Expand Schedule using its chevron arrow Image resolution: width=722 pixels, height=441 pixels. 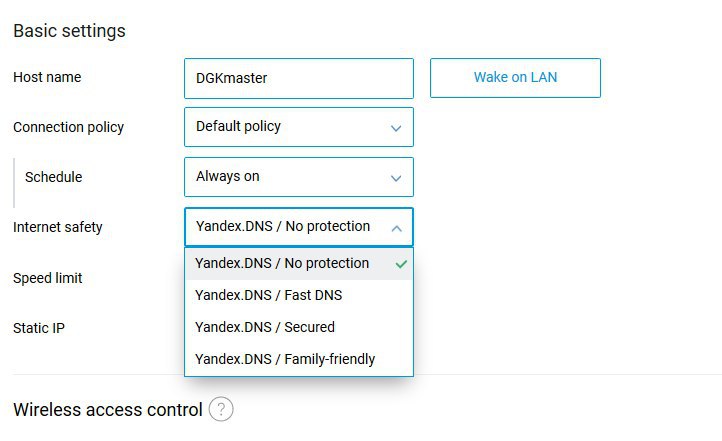[396, 178]
